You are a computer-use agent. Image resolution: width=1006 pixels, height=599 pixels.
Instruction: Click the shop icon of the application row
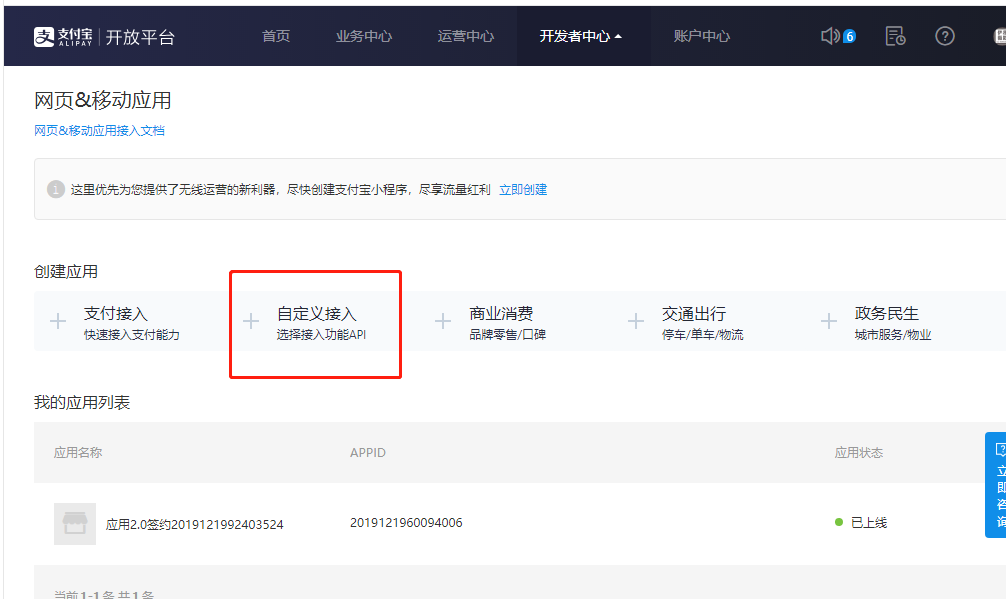75,523
